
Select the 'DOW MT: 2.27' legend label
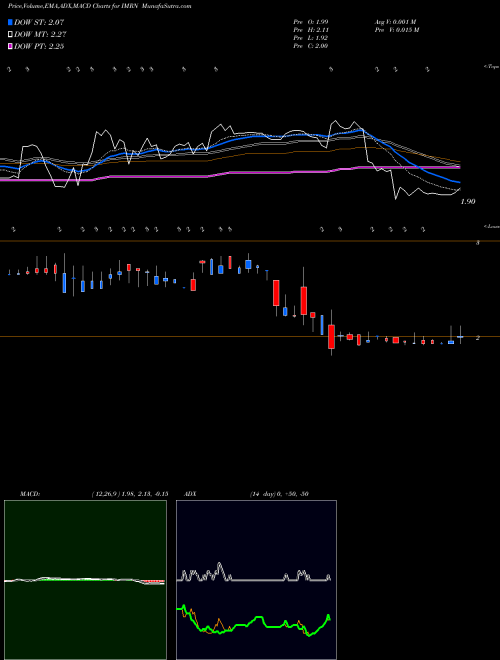tap(40, 34)
